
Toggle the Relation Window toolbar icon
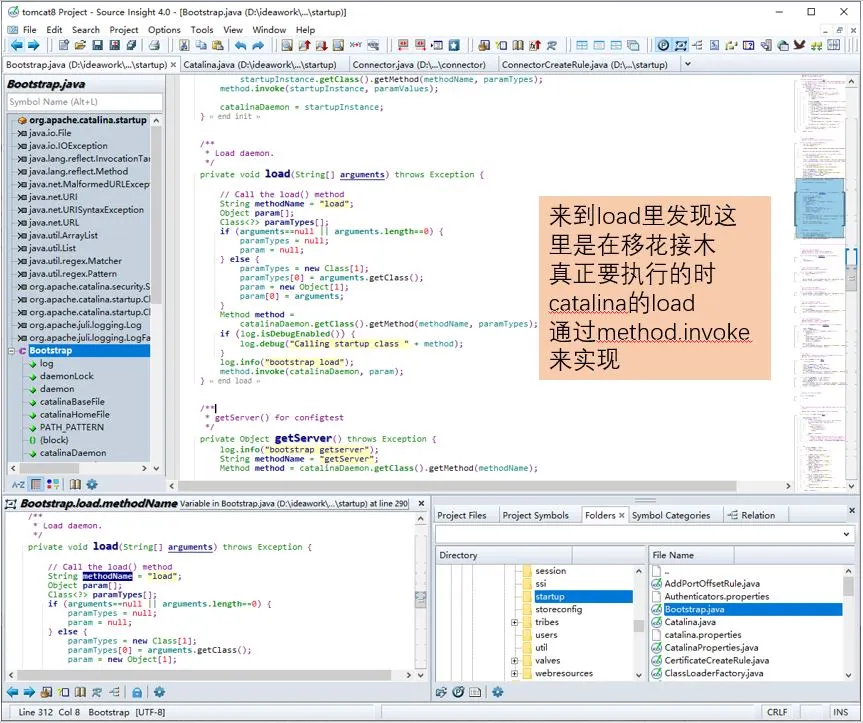[x=697, y=46]
